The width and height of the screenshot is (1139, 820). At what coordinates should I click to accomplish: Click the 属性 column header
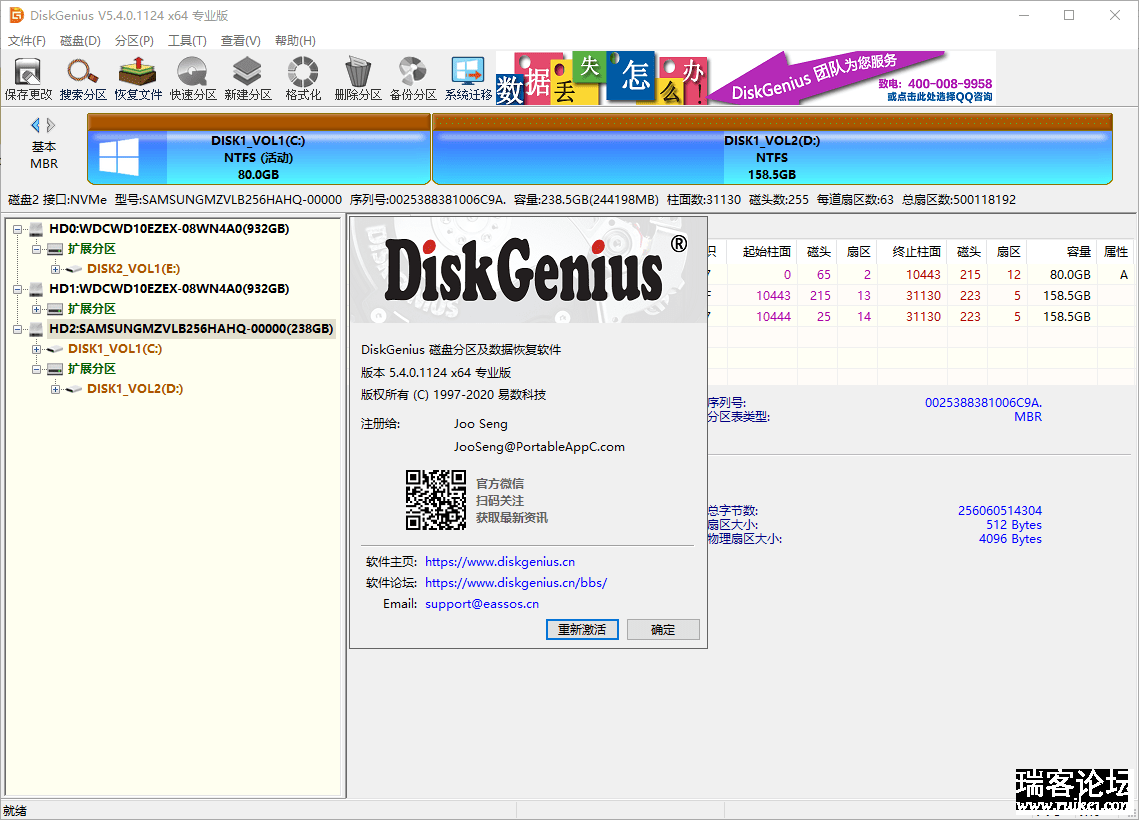click(1116, 251)
